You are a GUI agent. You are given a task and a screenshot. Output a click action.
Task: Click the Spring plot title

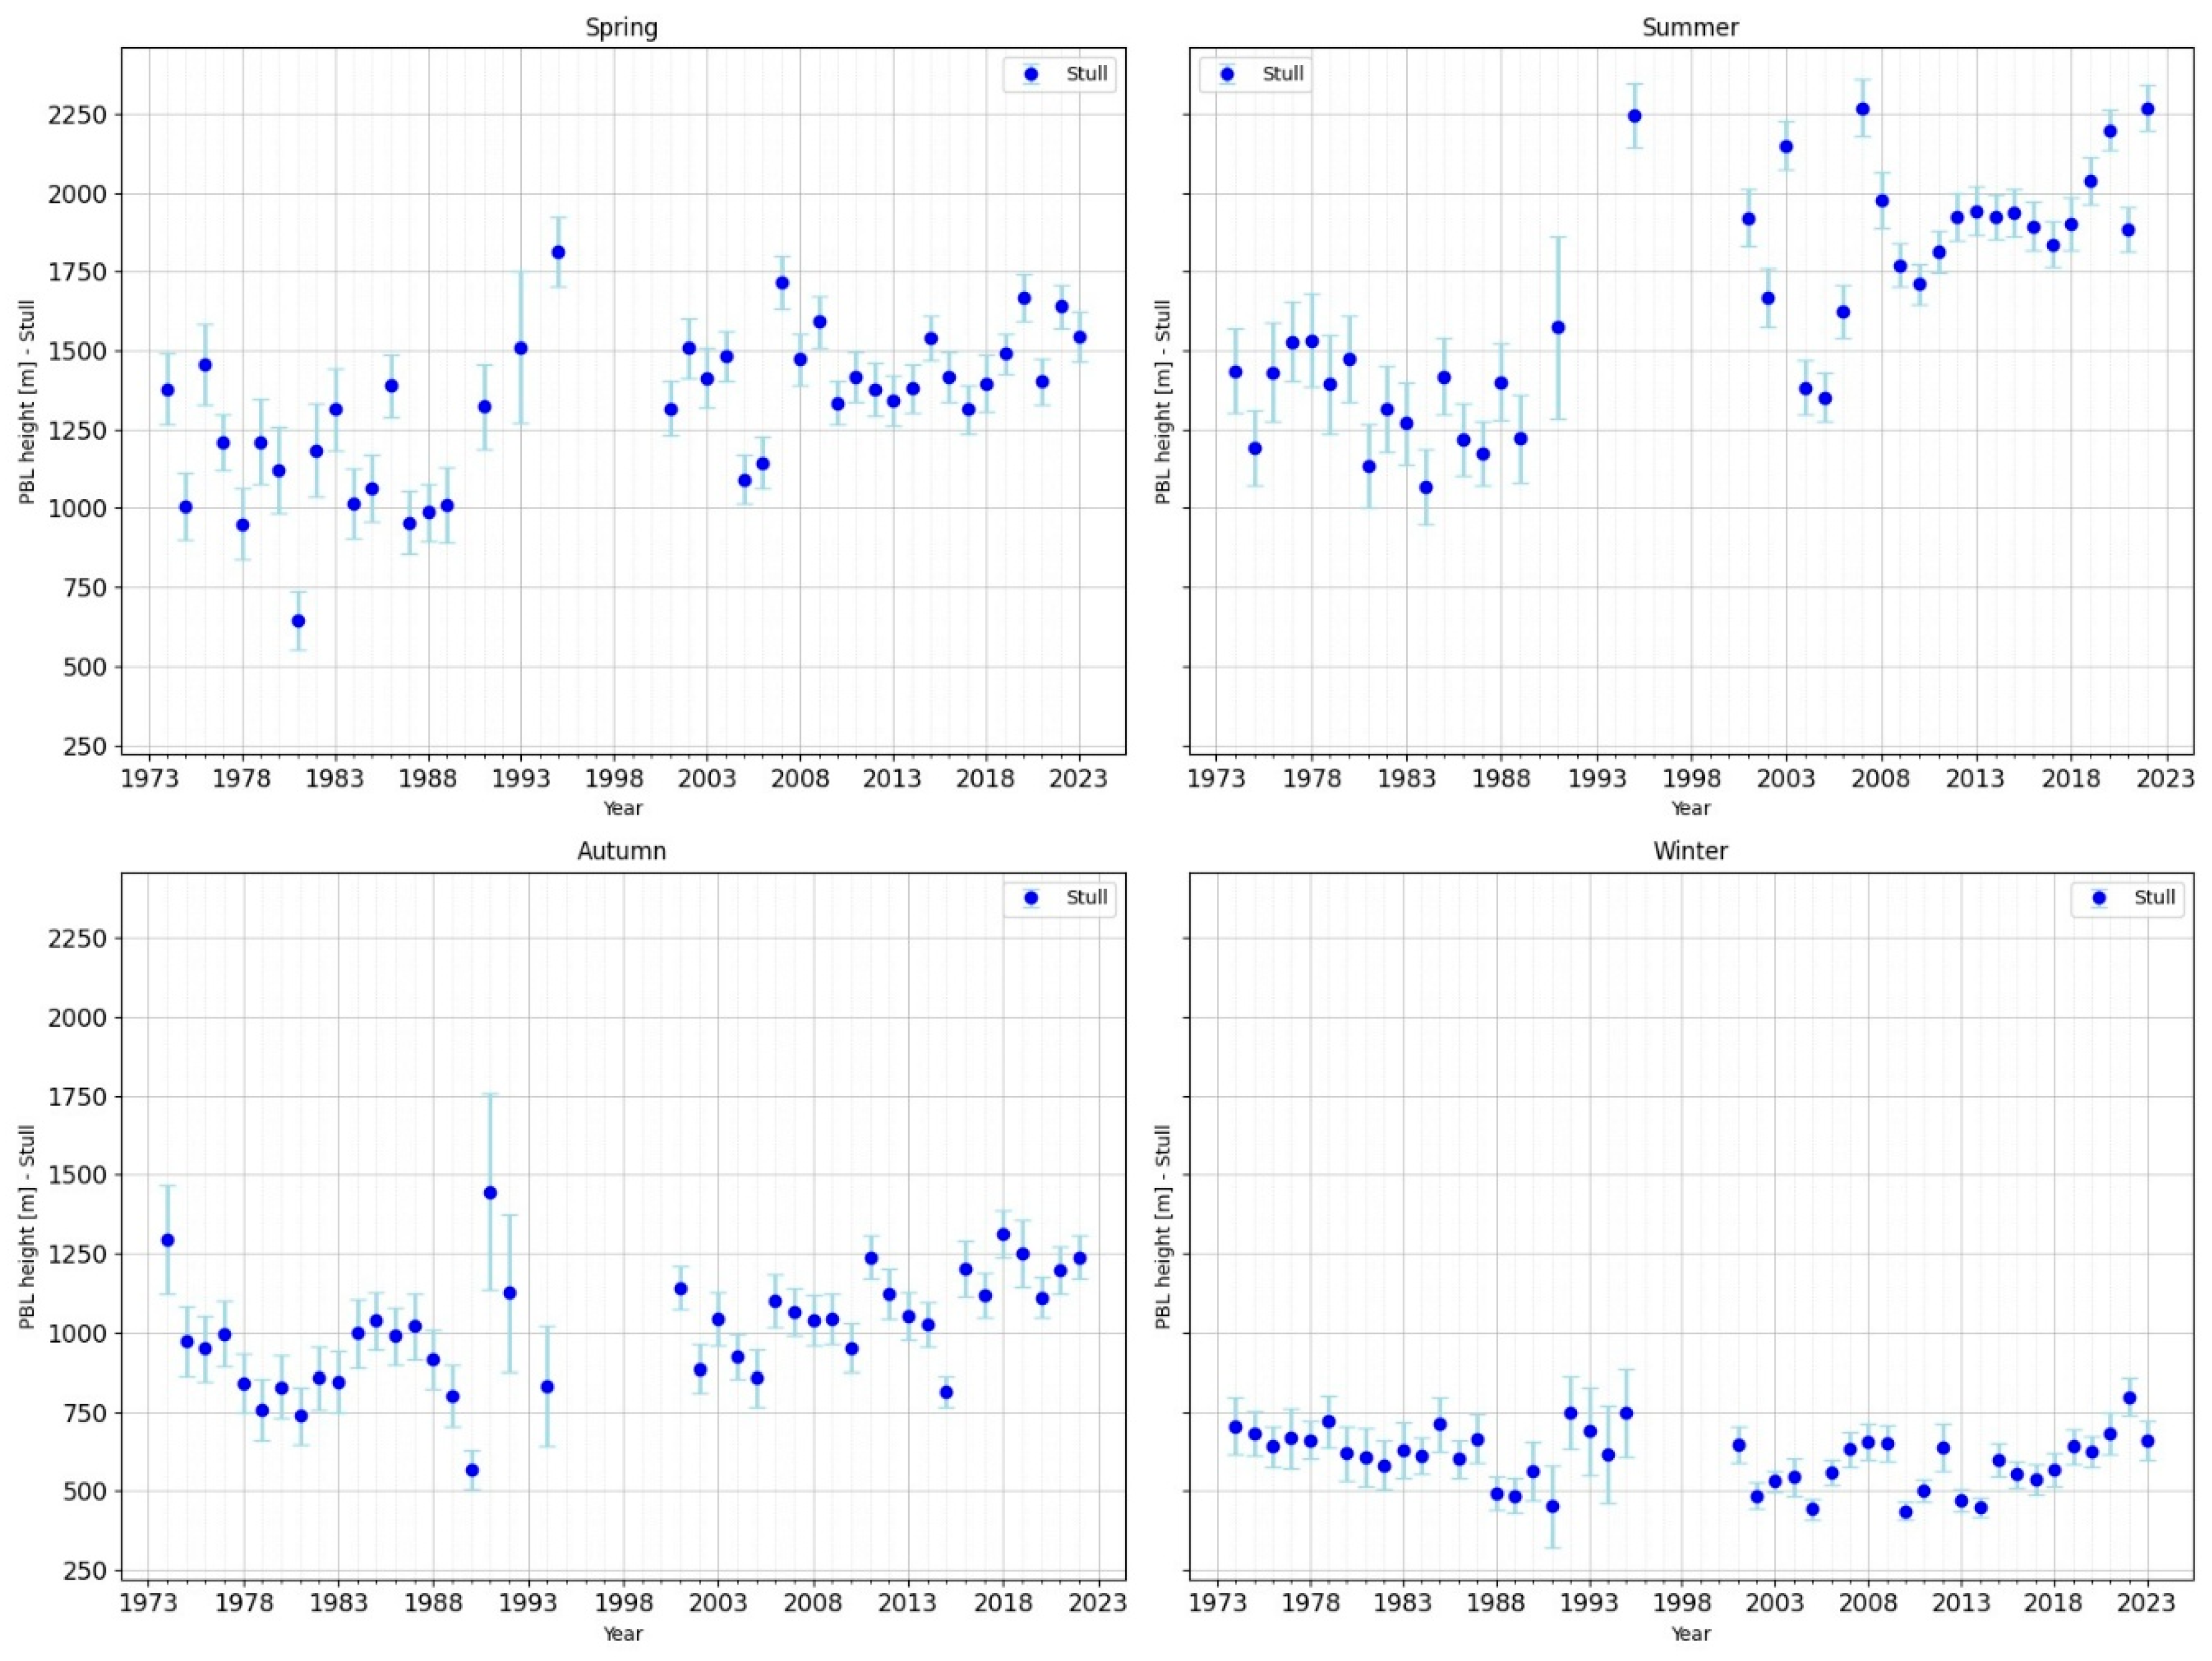click(621, 28)
